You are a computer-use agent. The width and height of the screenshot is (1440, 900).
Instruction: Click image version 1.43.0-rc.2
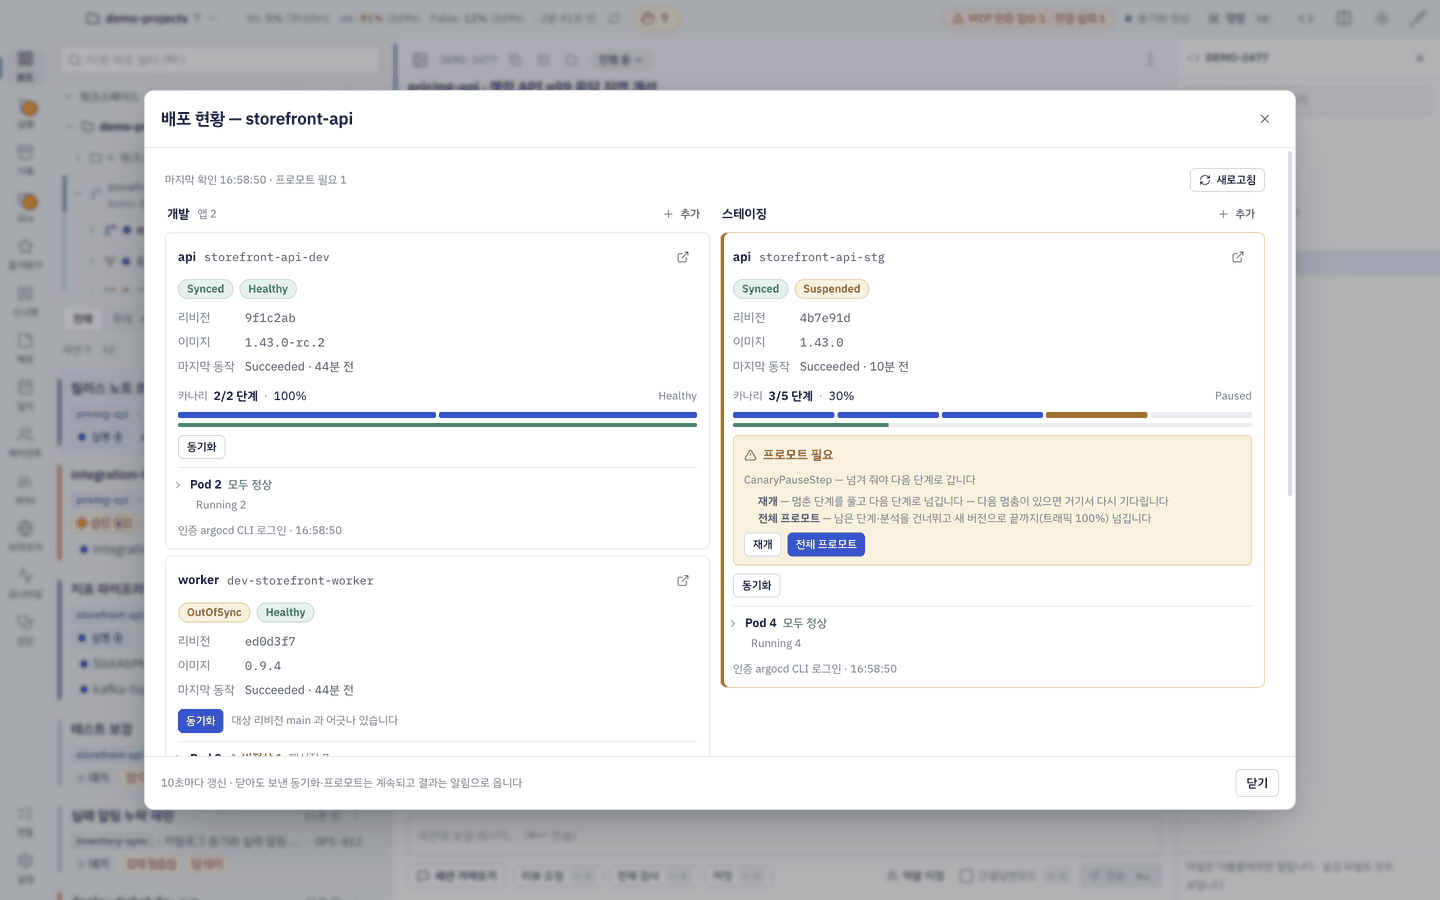pyautogui.click(x=285, y=342)
